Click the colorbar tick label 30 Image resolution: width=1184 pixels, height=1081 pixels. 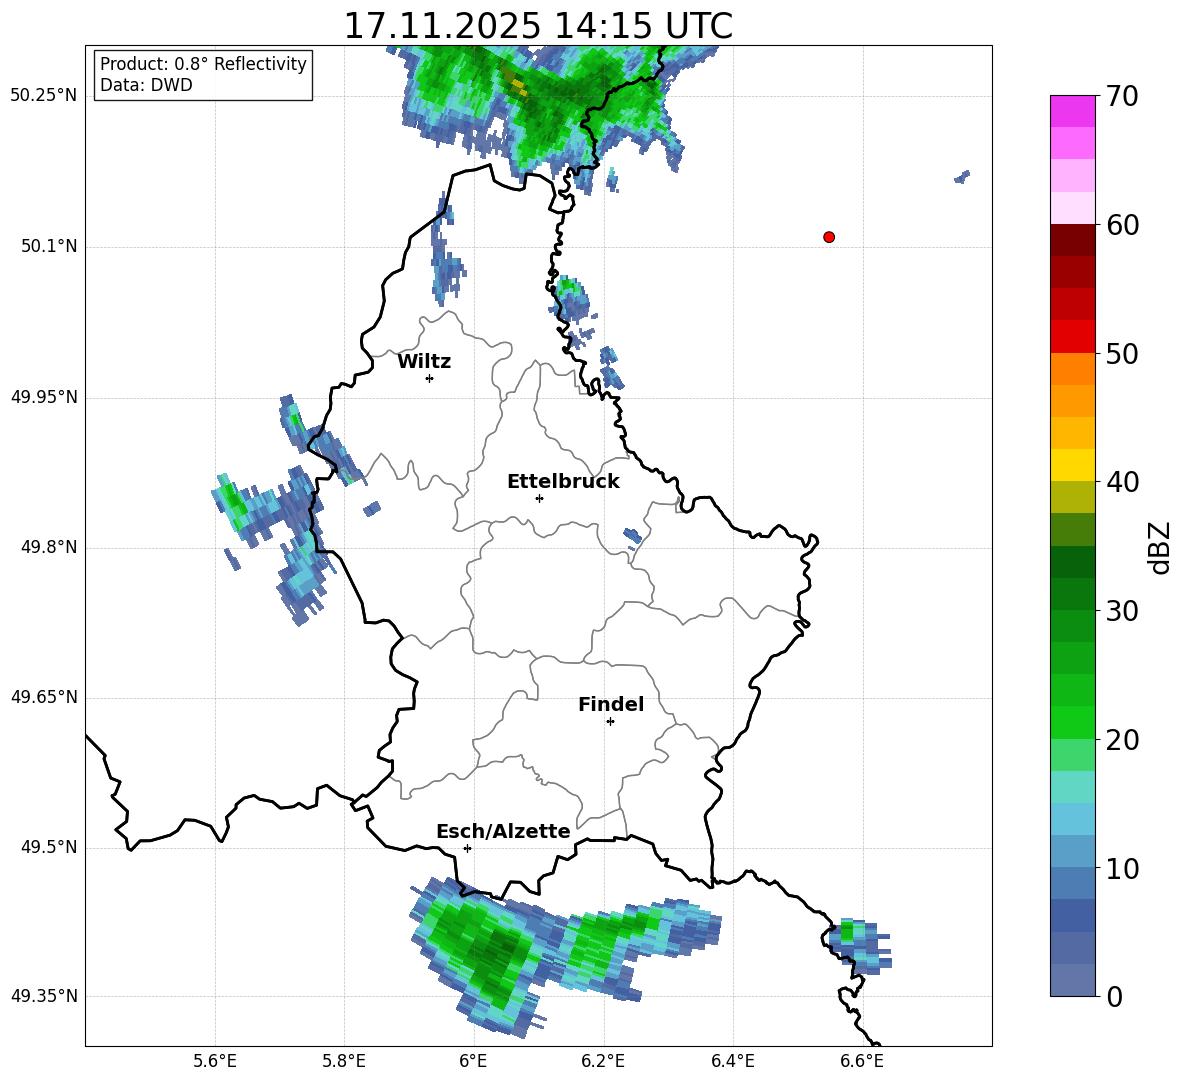point(1122,611)
